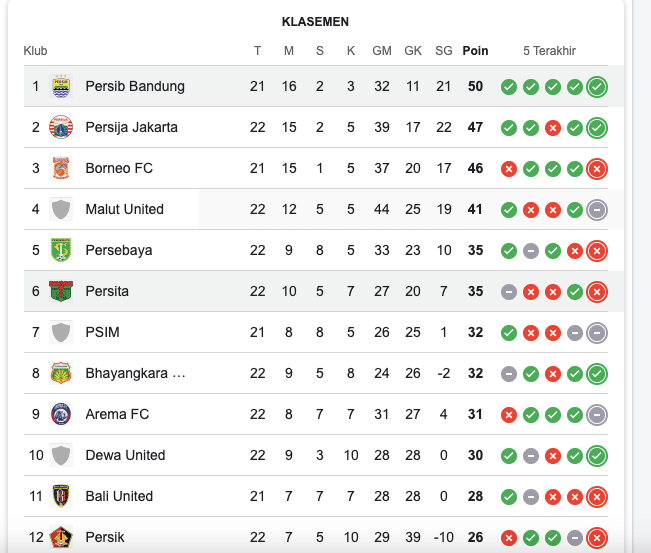Screen dimensions: 651x553
Task: Open the PSIM team name link
Action: point(103,332)
